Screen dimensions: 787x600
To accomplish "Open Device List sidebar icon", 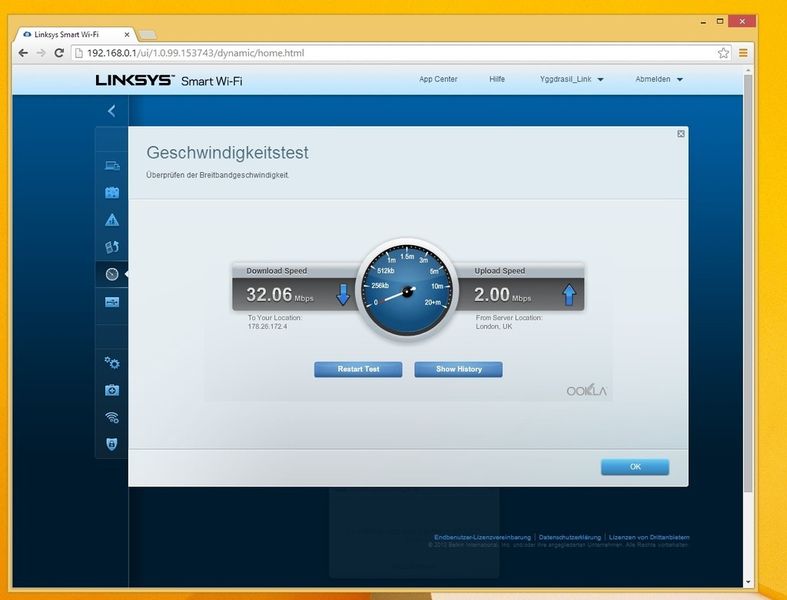I will click(112, 166).
